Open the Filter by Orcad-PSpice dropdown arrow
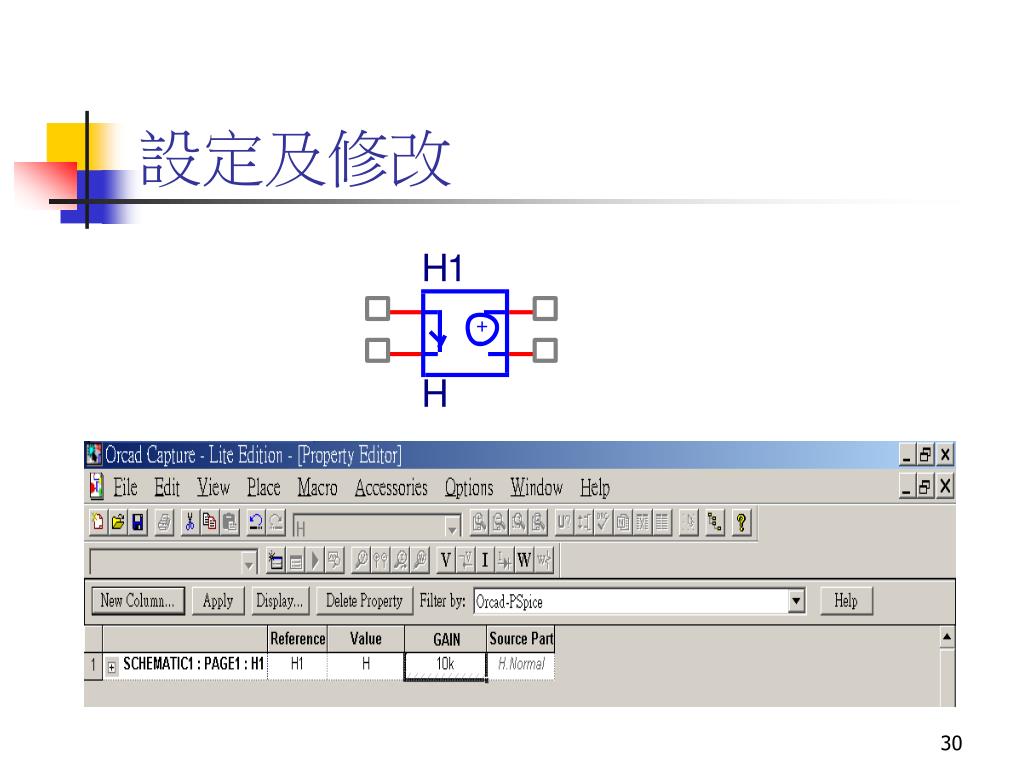Viewport: 1024px width, 768px height. click(796, 601)
